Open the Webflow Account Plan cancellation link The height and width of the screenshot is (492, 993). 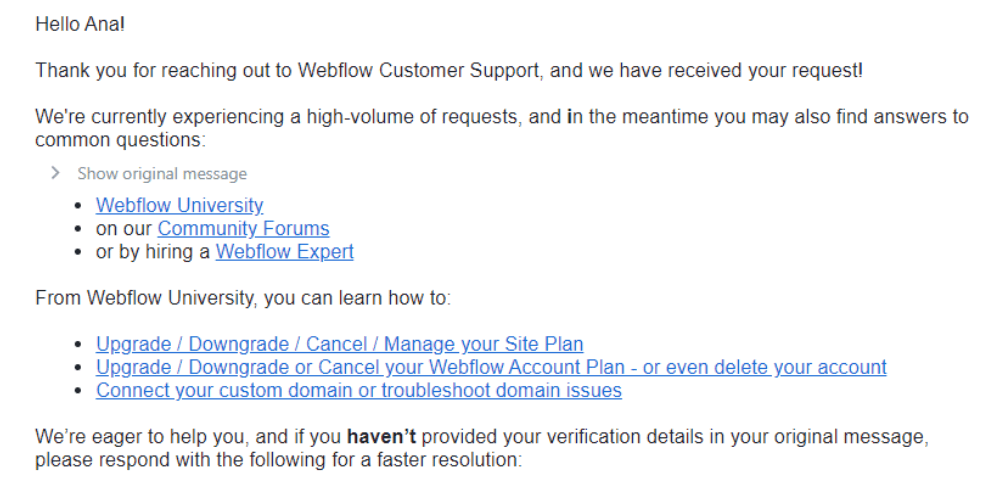point(491,368)
